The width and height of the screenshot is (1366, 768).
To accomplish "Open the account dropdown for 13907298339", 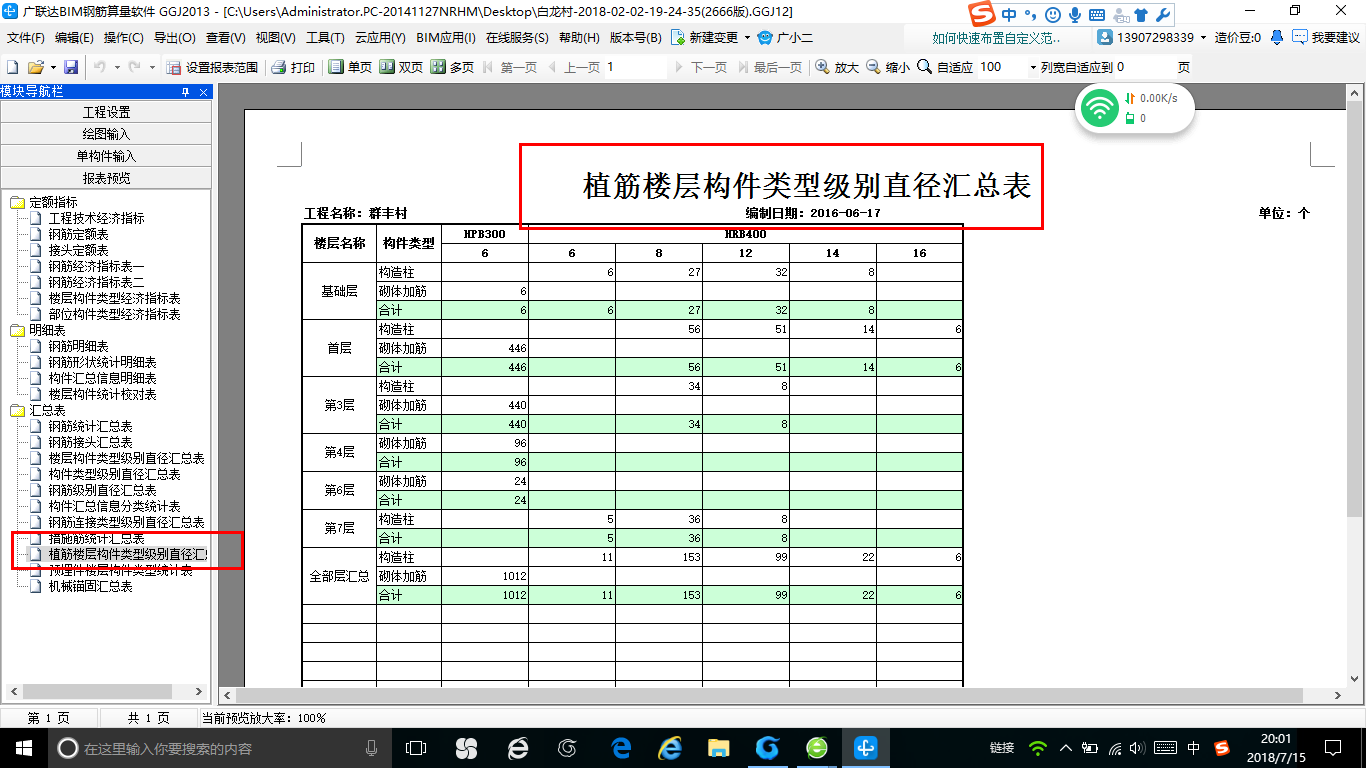I will pyautogui.click(x=1203, y=38).
